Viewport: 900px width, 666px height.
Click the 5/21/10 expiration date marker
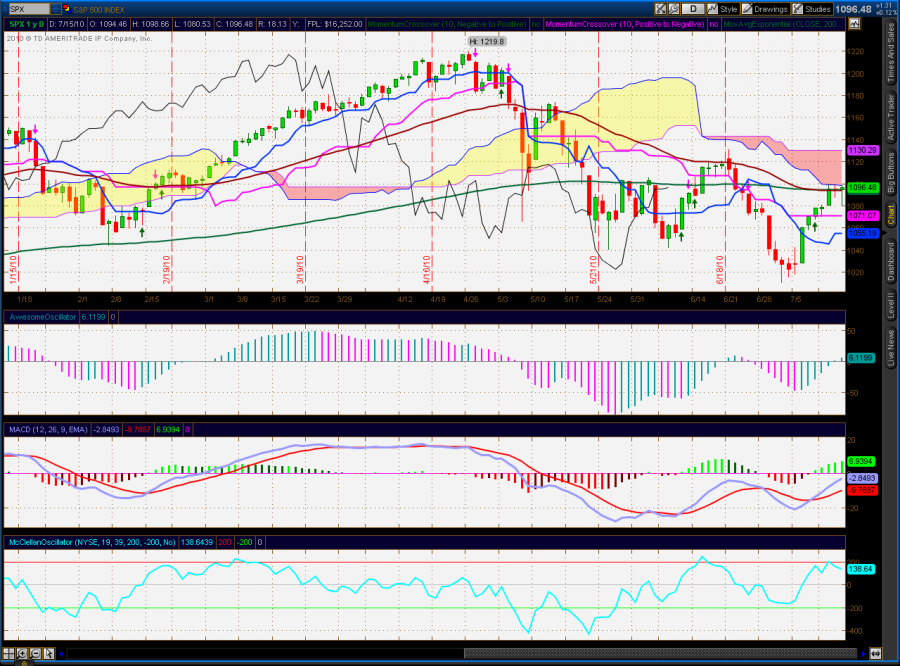(x=593, y=270)
